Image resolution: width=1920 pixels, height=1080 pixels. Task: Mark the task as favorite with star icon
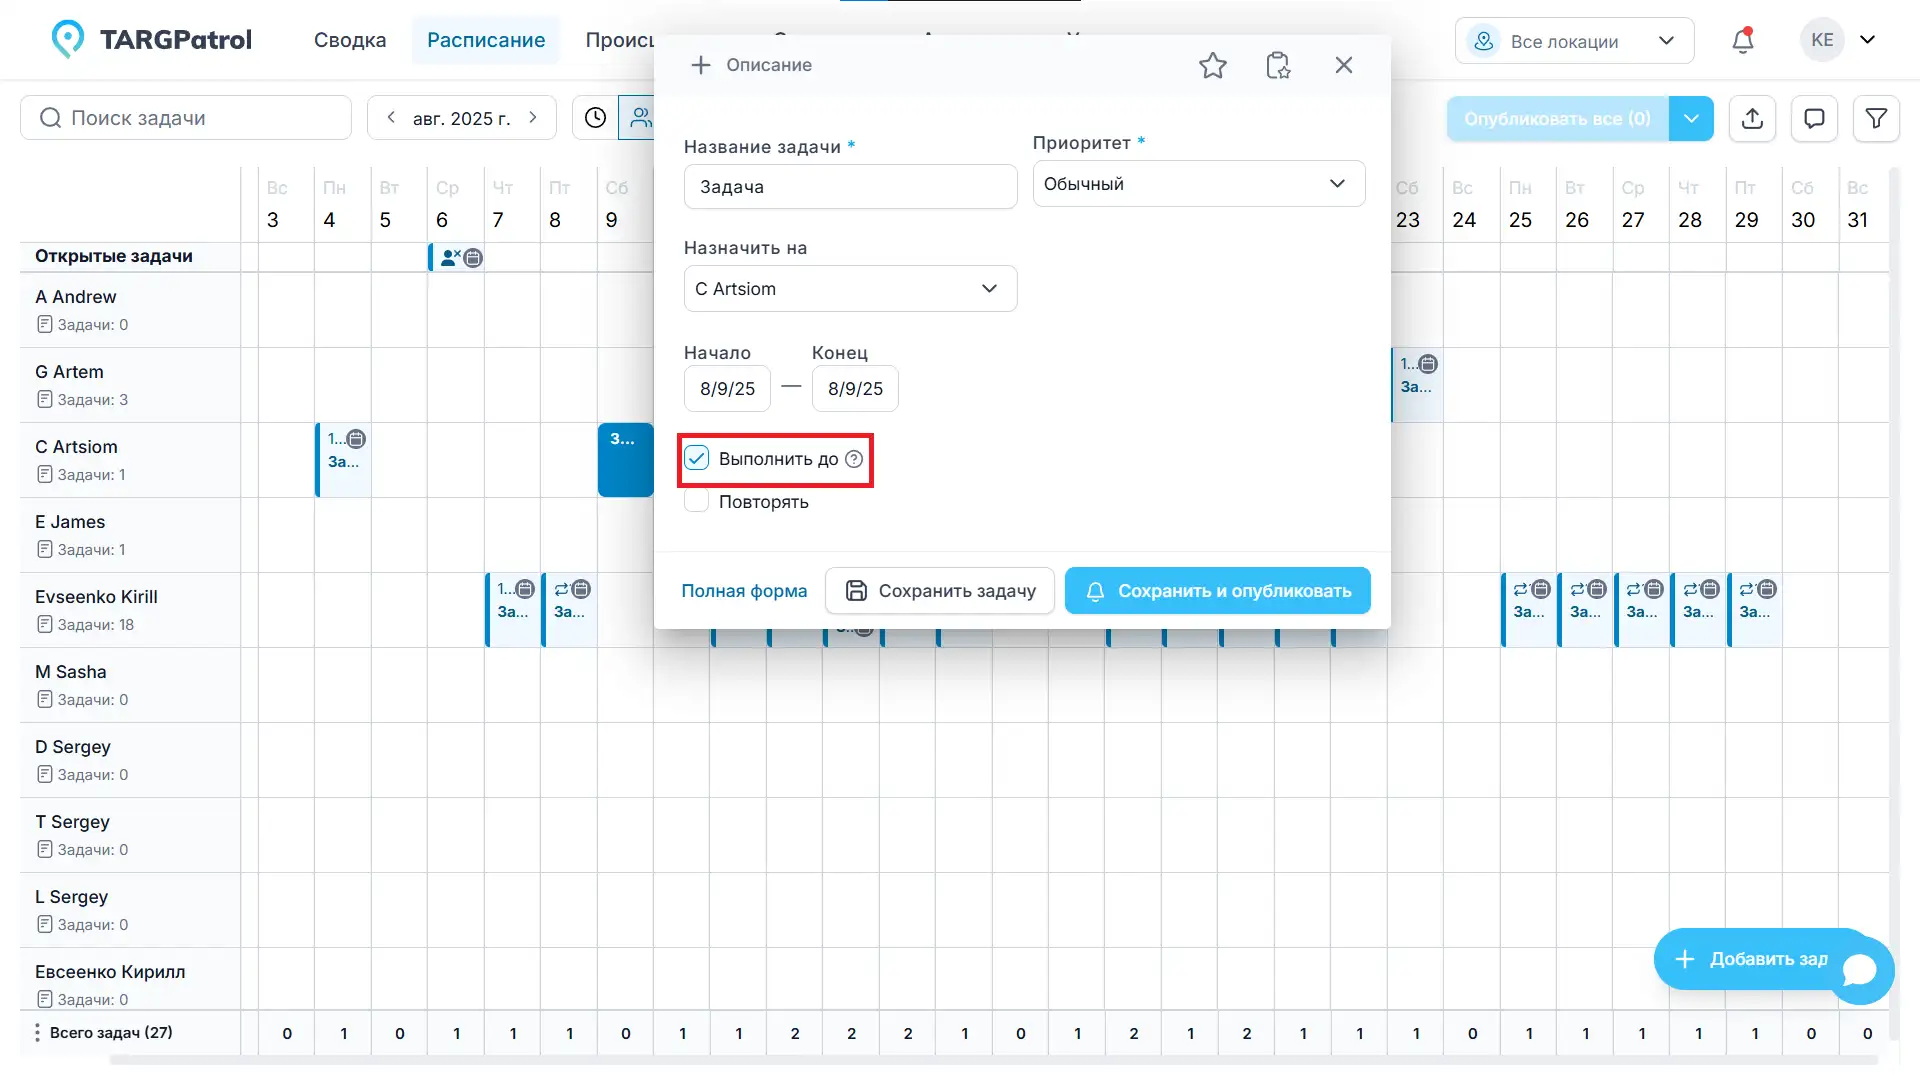pos(1213,65)
